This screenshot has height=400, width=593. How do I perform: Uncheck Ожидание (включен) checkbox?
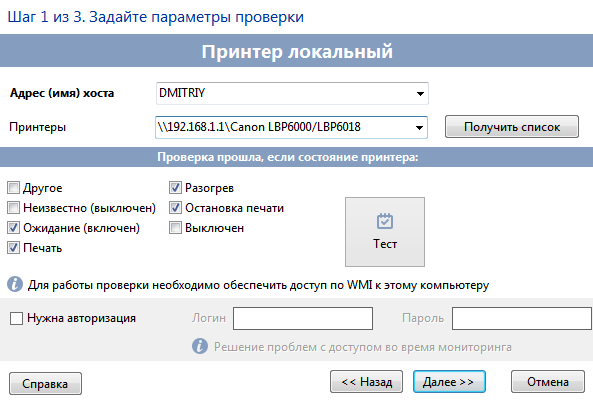tap(14, 228)
